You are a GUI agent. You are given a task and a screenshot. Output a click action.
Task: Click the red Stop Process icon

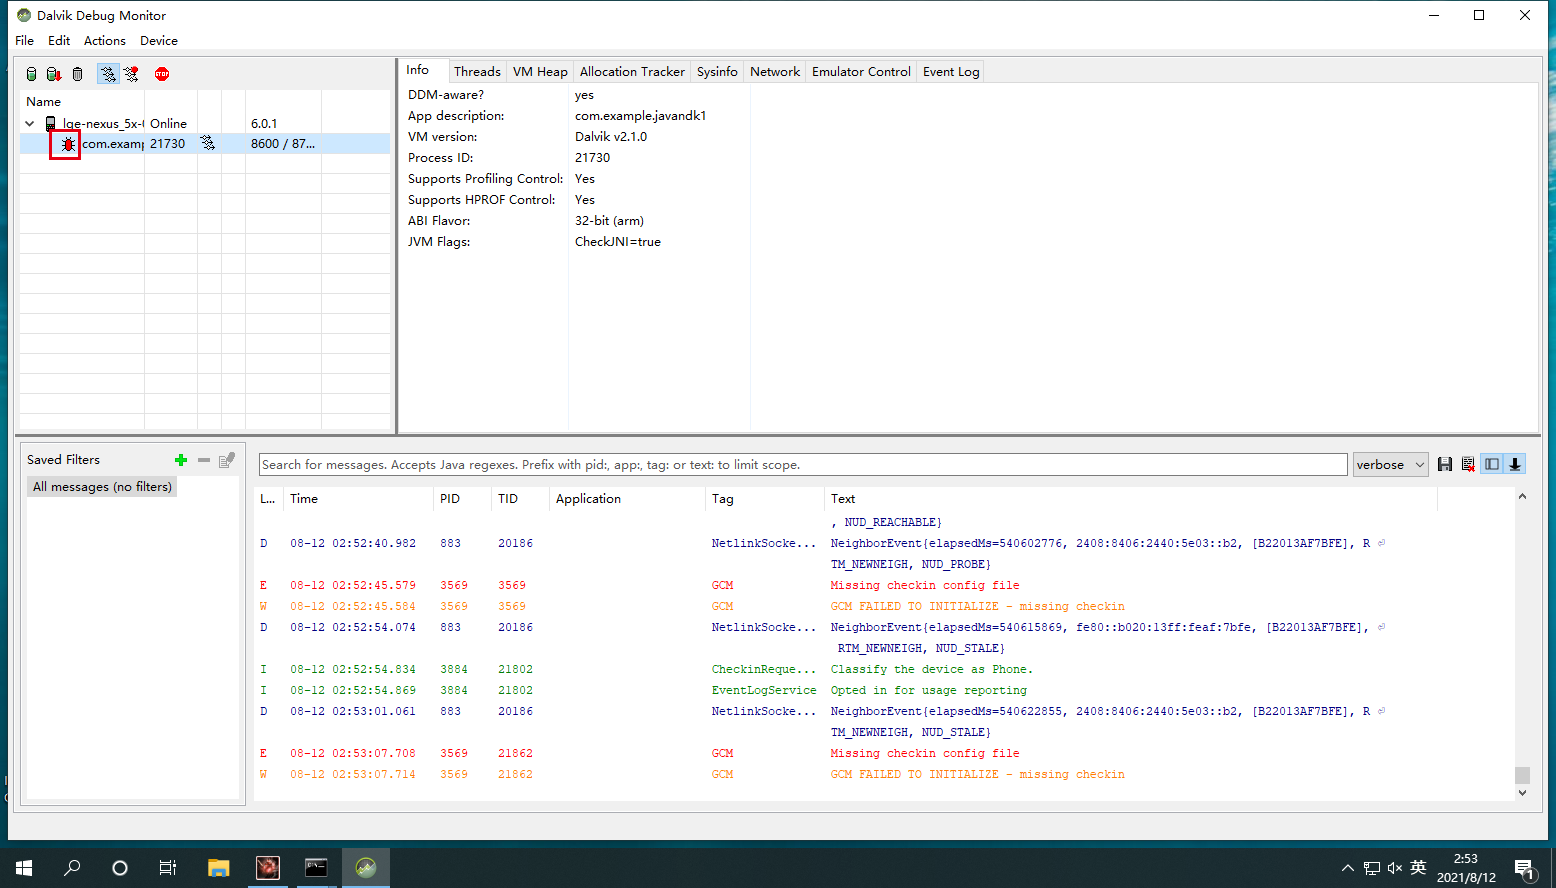[162, 74]
